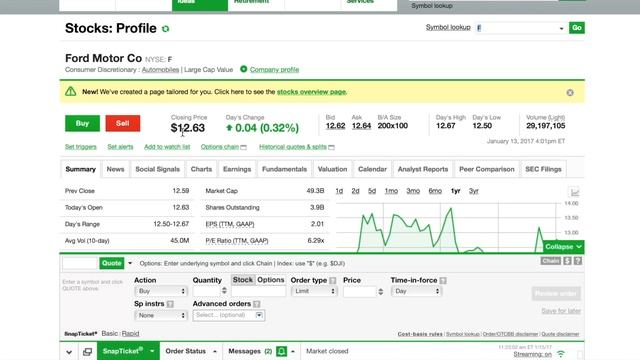This screenshot has width=640, height=360.
Task: Select the 3yr chart range
Action: tap(473, 191)
